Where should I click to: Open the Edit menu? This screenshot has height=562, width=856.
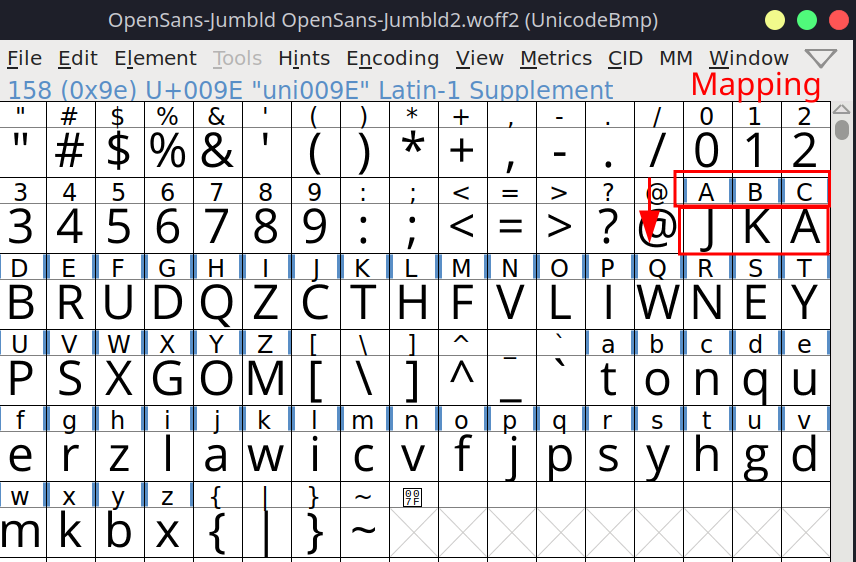click(78, 58)
